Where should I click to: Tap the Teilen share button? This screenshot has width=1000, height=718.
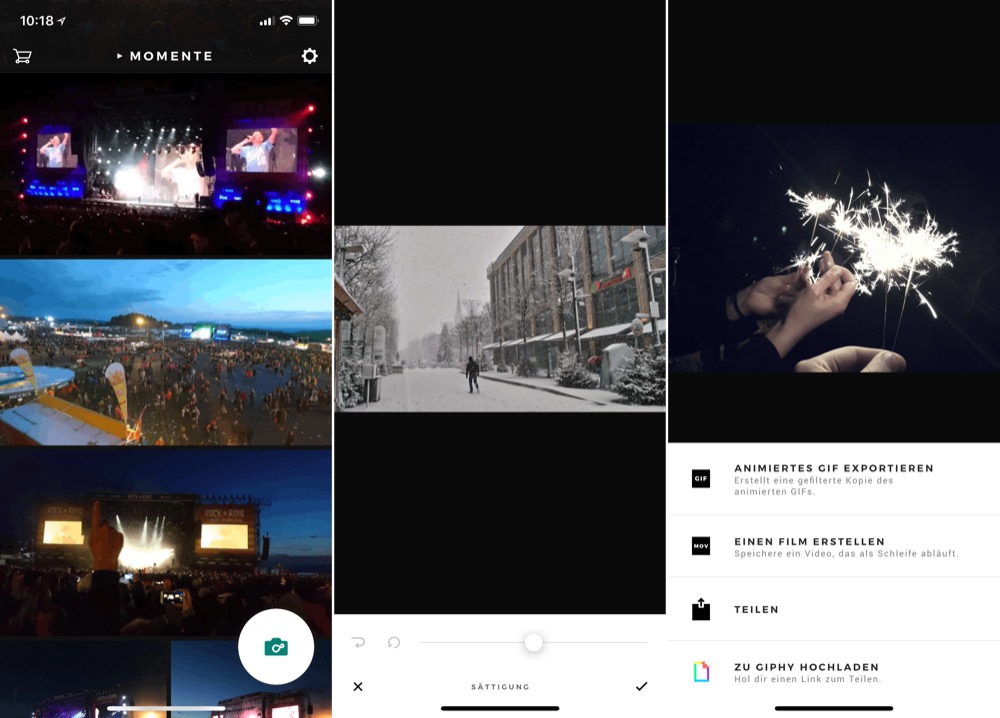(834, 609)
